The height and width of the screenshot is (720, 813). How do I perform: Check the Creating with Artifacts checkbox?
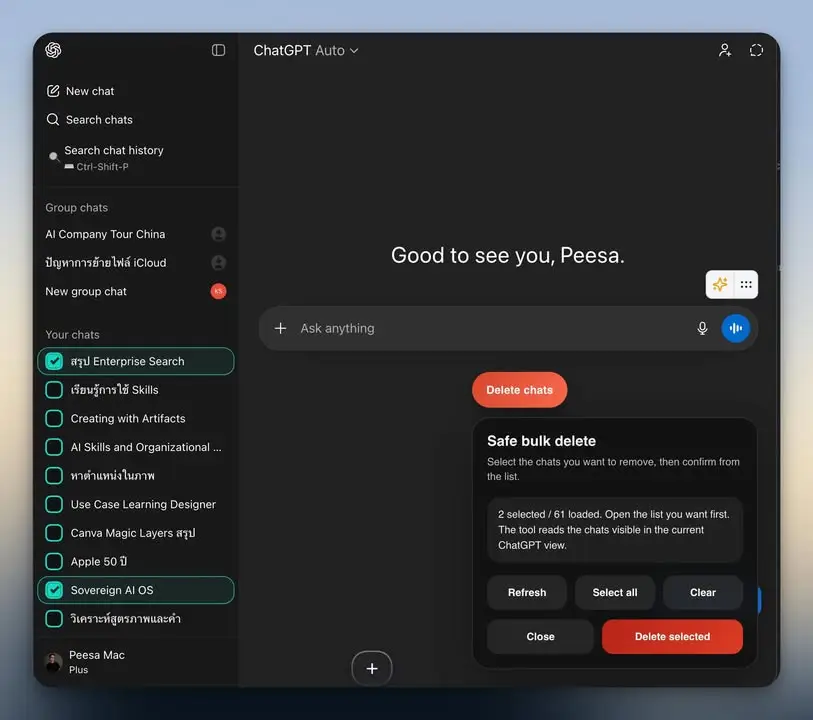click(x=54, y=418)
